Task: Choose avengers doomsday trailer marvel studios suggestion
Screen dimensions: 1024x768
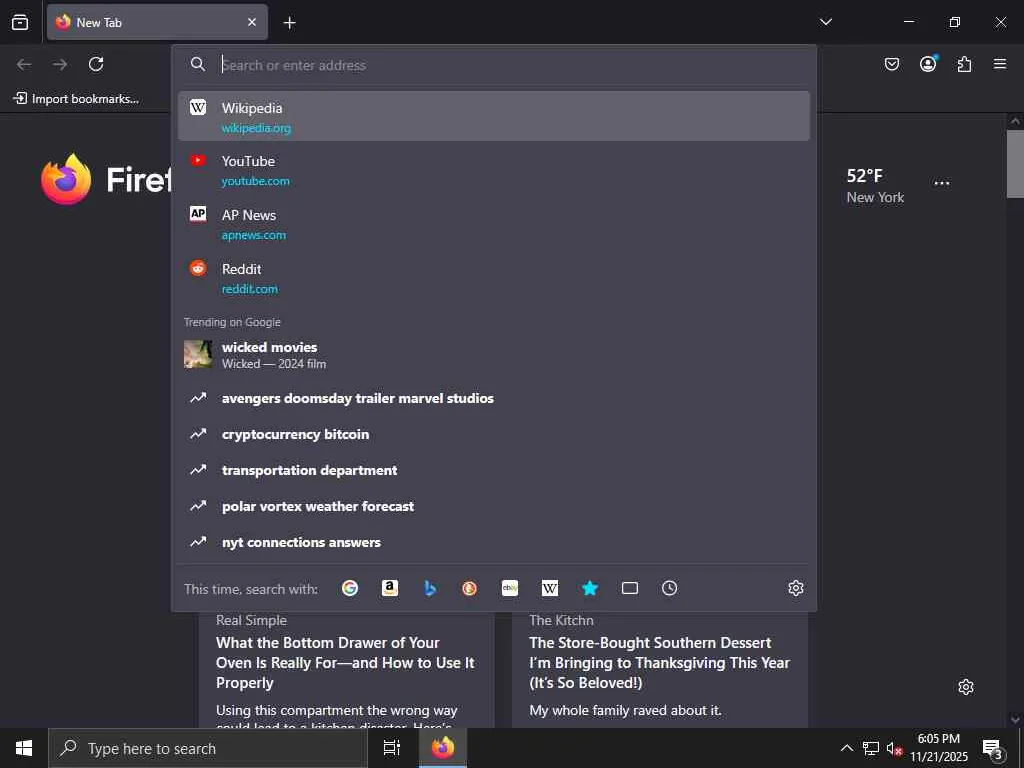Action: pyautogui.click(x=494, y=398)
